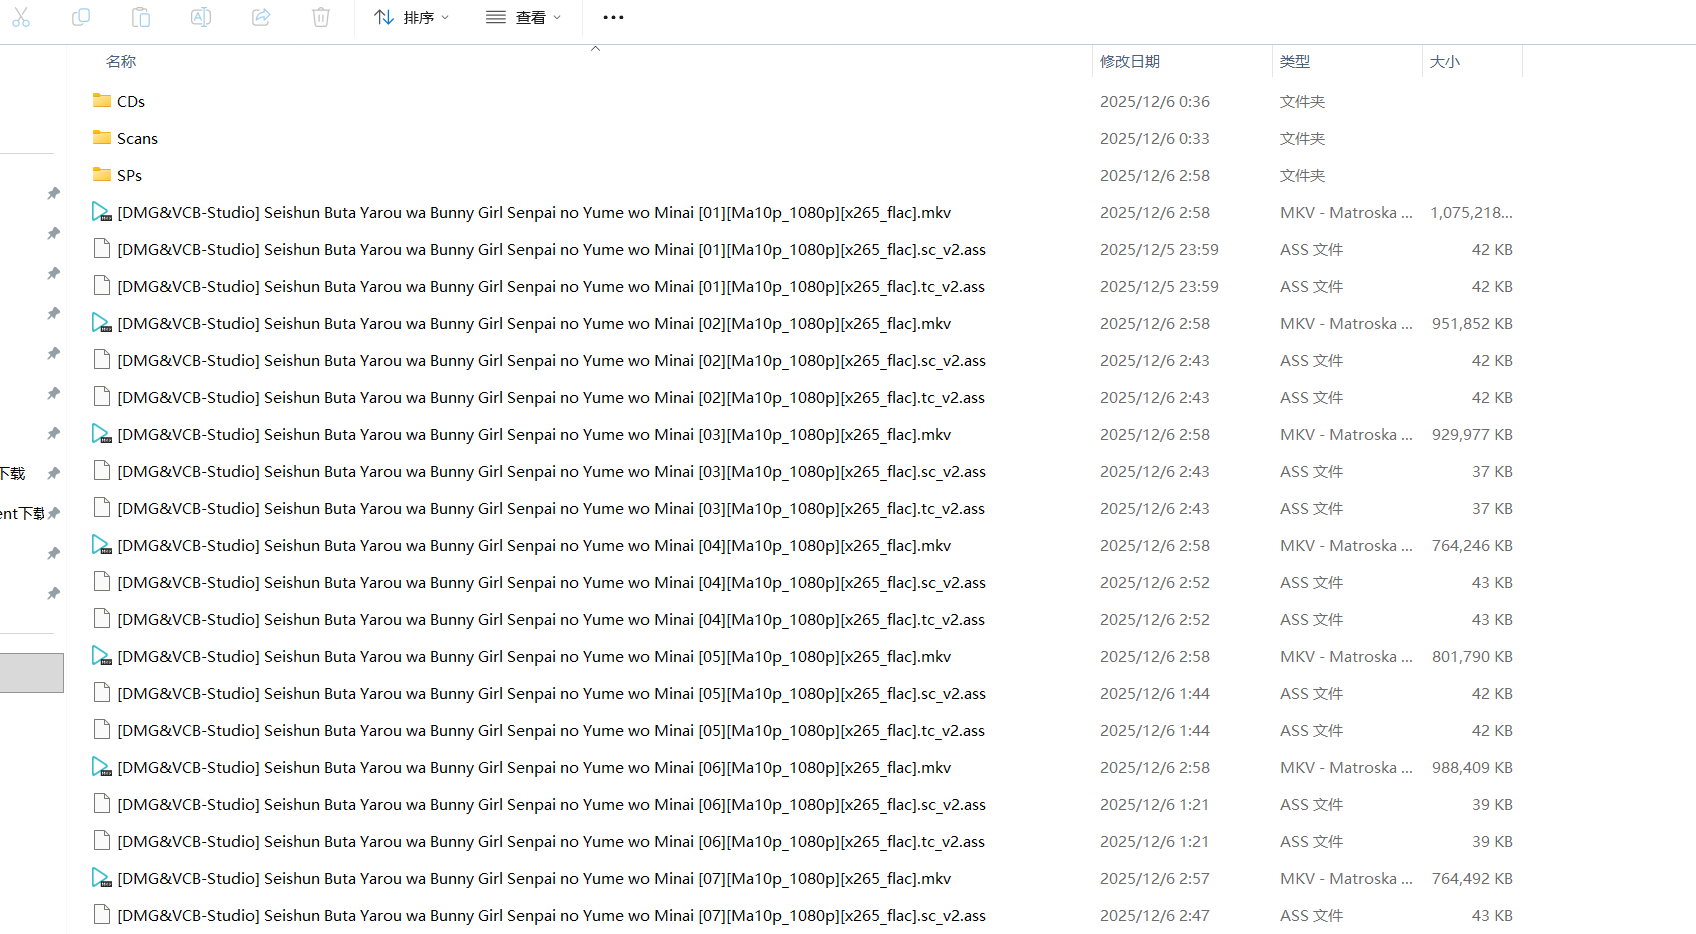Screen dimensions: 1696x934
Task: Select the Scans folder icon
Action: point(102,137)
